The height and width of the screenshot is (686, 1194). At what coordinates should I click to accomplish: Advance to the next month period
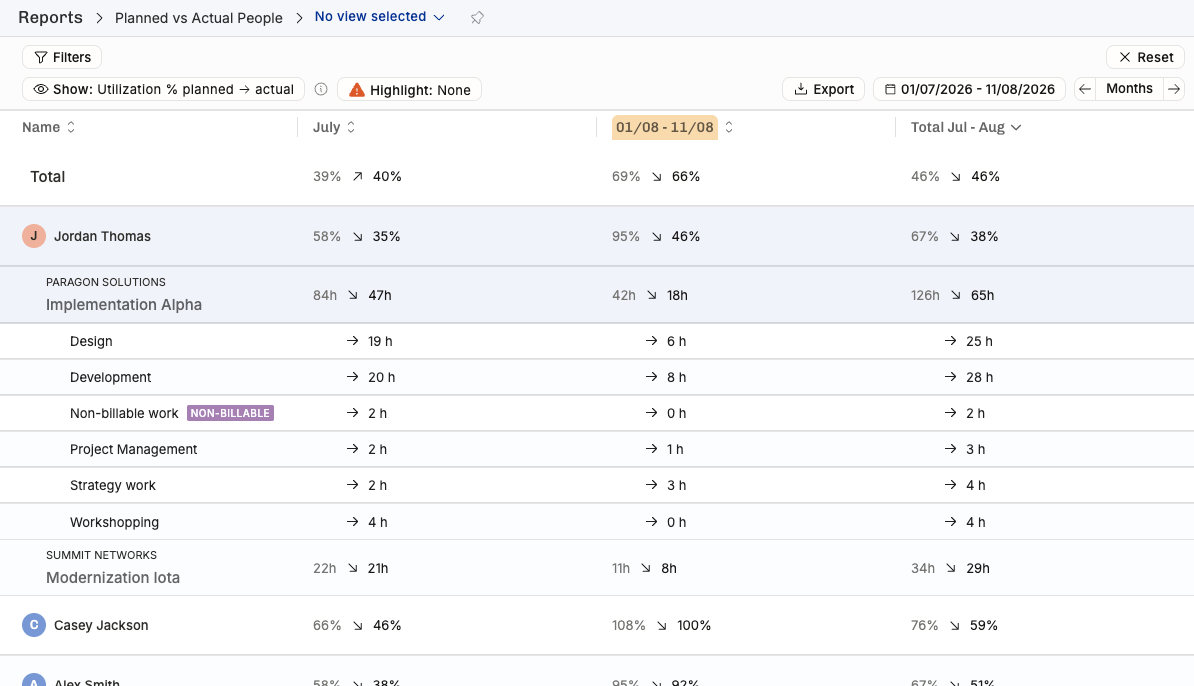coord(1174,89)
